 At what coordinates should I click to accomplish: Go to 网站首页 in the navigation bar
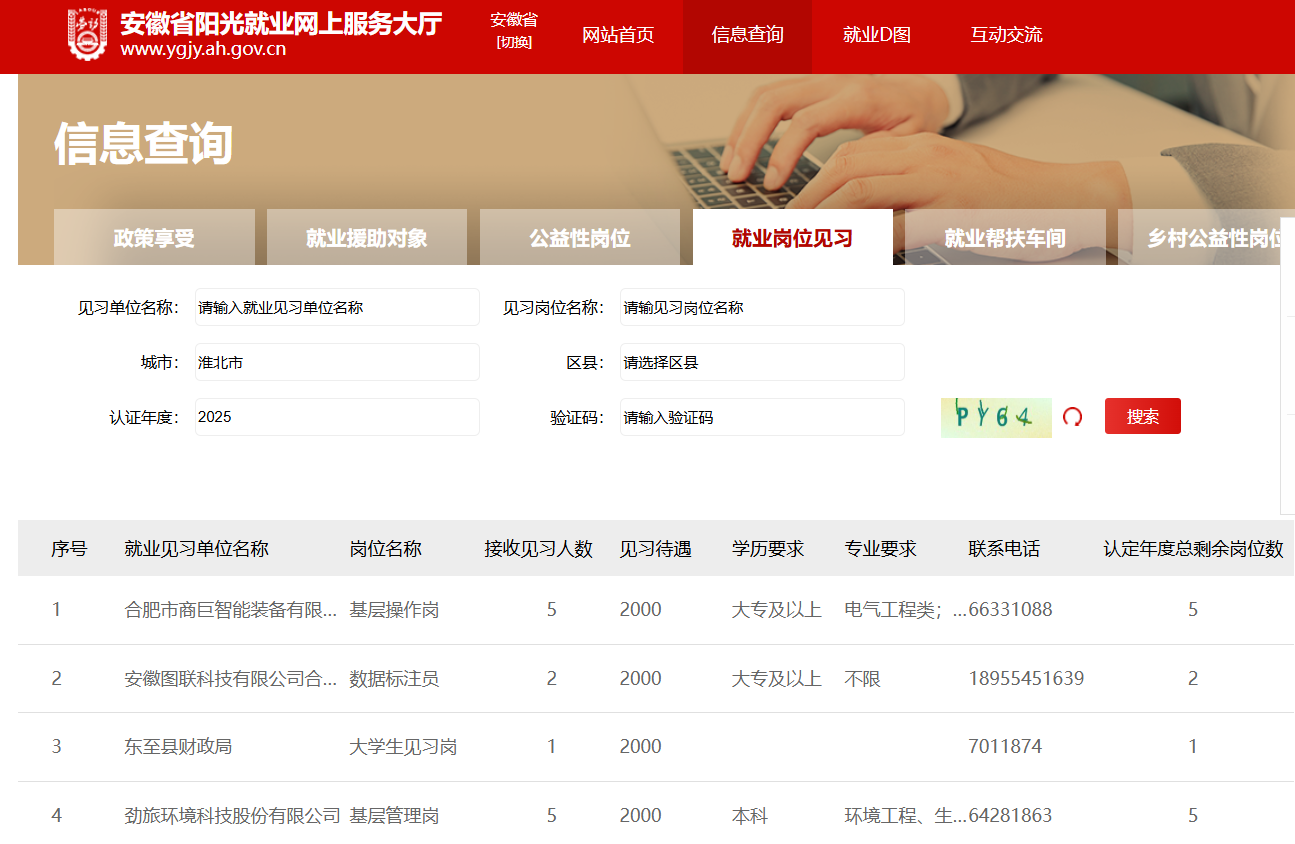(618, 35)
